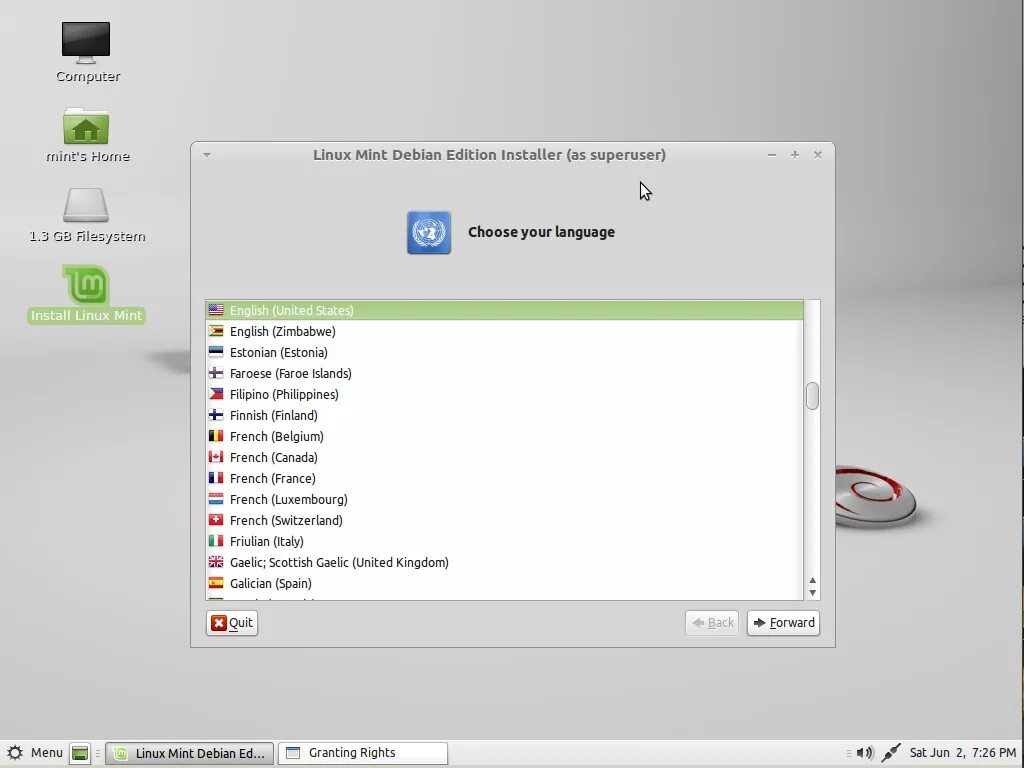Maximize the installer window
This screenshot has width=1024, height=768.
(795, 155)
